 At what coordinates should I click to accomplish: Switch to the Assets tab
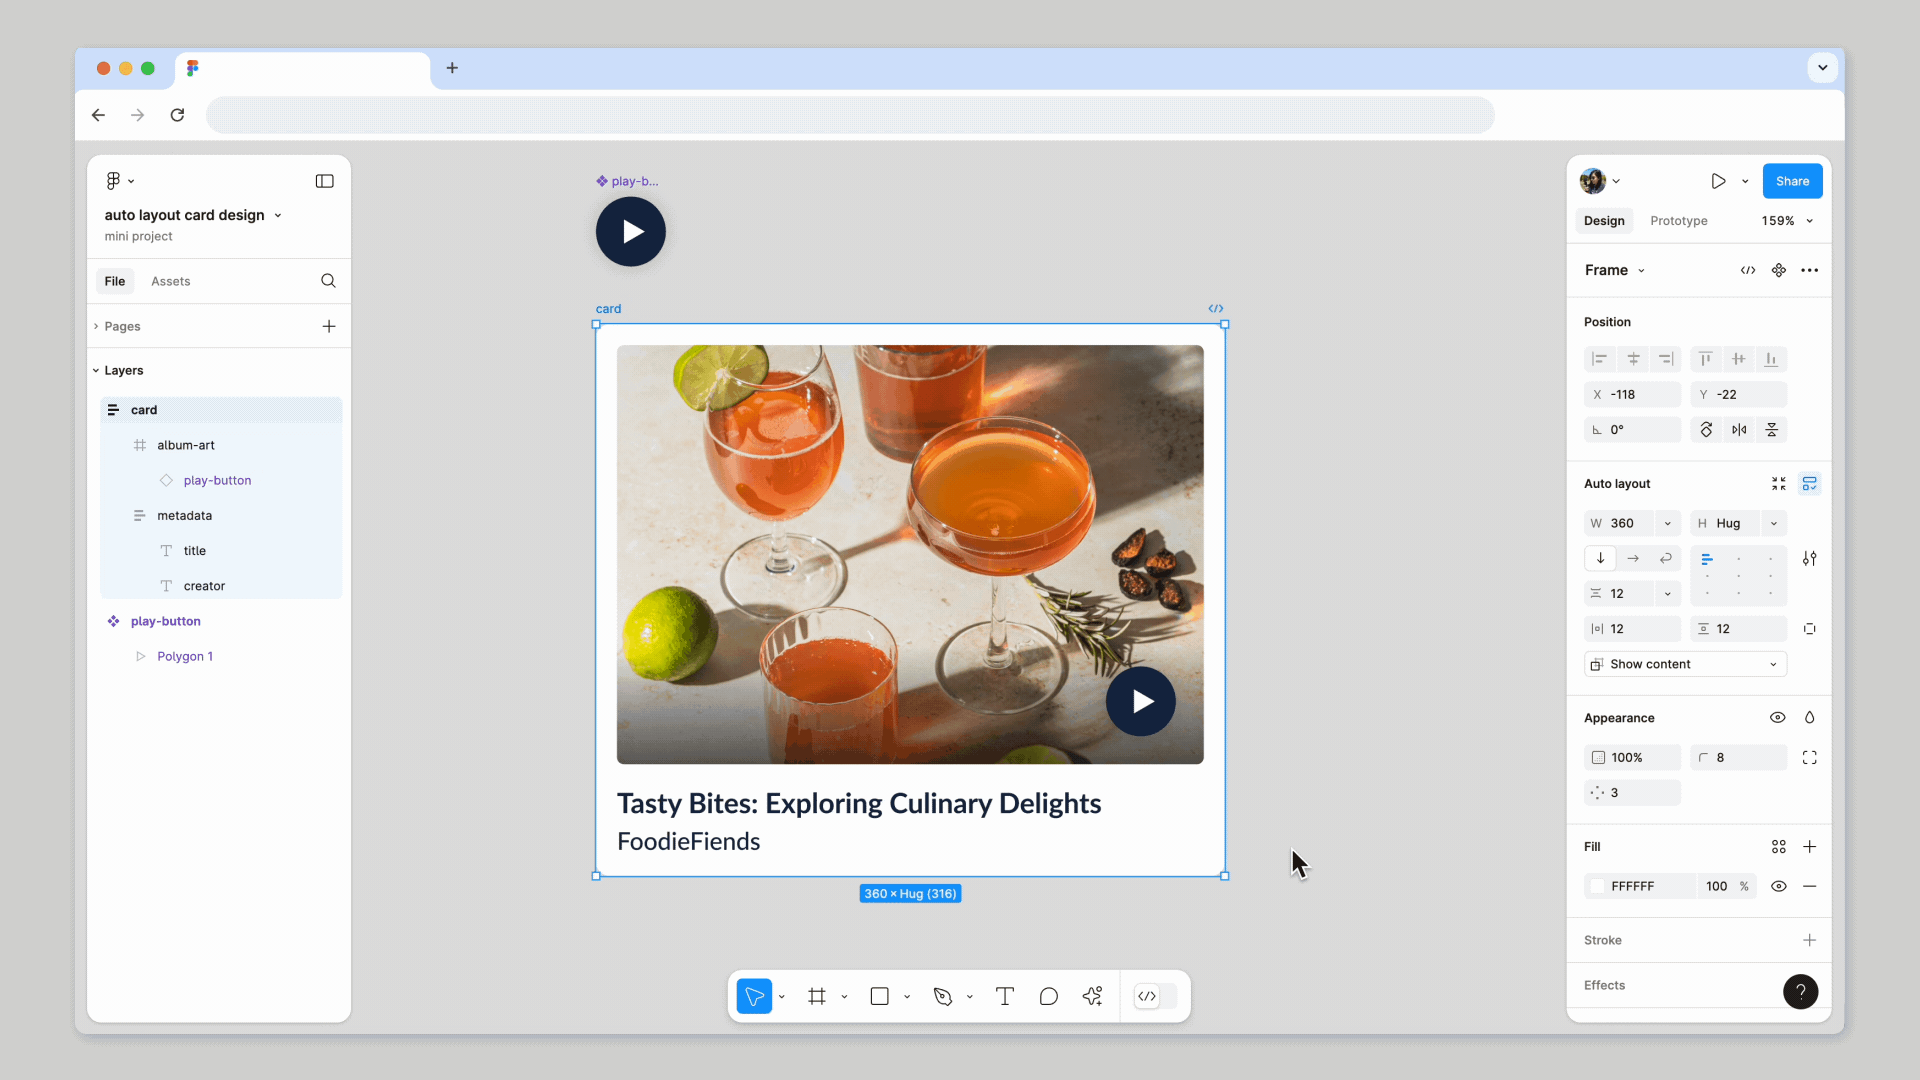170,281
